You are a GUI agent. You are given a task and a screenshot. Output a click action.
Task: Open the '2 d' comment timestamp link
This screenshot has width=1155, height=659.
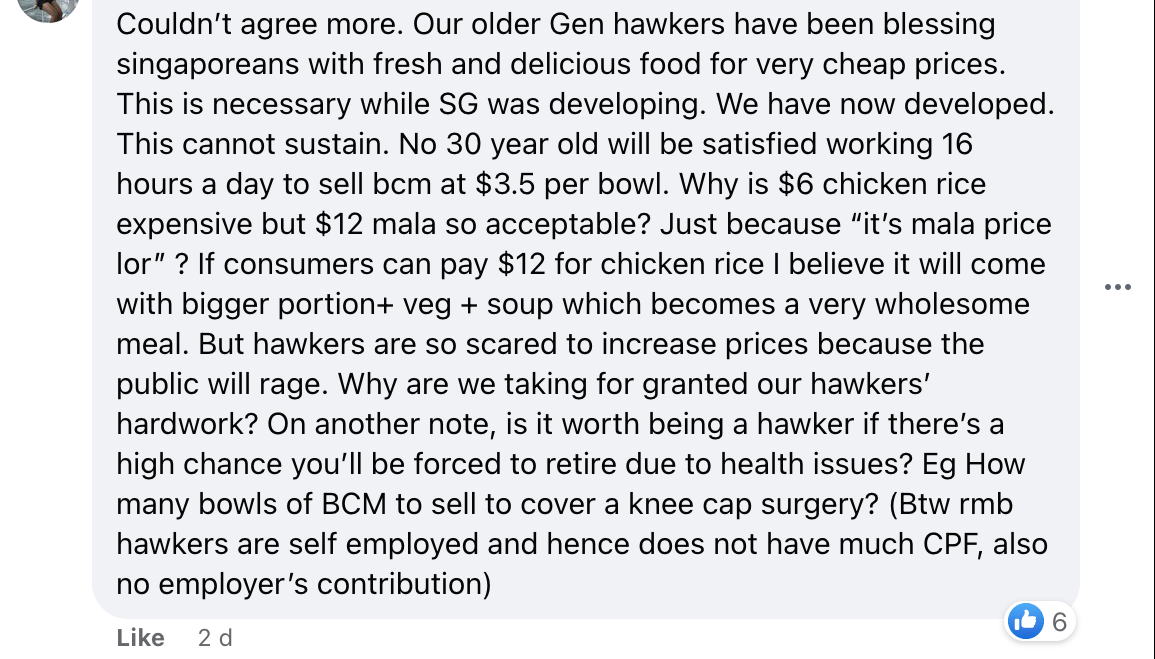click(215, 638)
